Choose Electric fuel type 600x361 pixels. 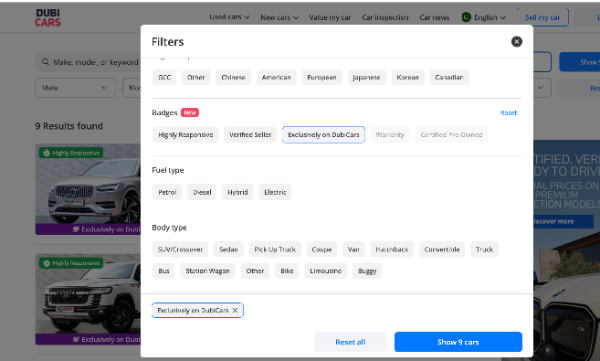275,192
